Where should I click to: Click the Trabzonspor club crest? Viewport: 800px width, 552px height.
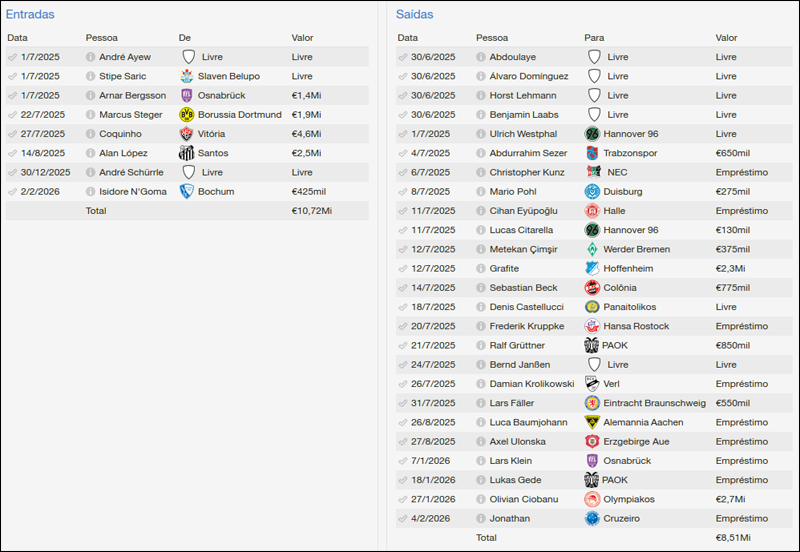coord(592,153)
